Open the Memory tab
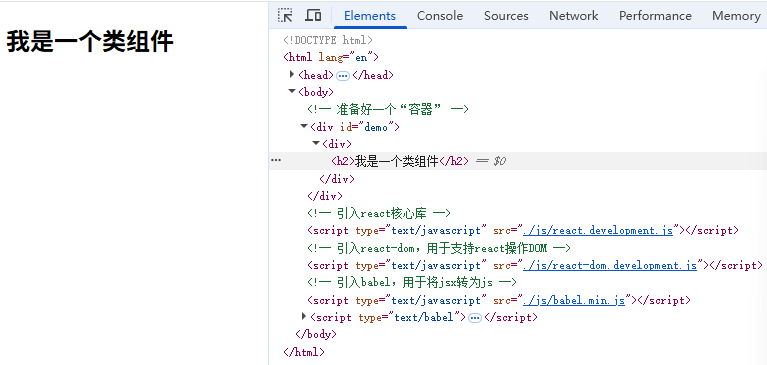Image resolution: width=767 pixels, height=365 pixels. tap(736, 16)
